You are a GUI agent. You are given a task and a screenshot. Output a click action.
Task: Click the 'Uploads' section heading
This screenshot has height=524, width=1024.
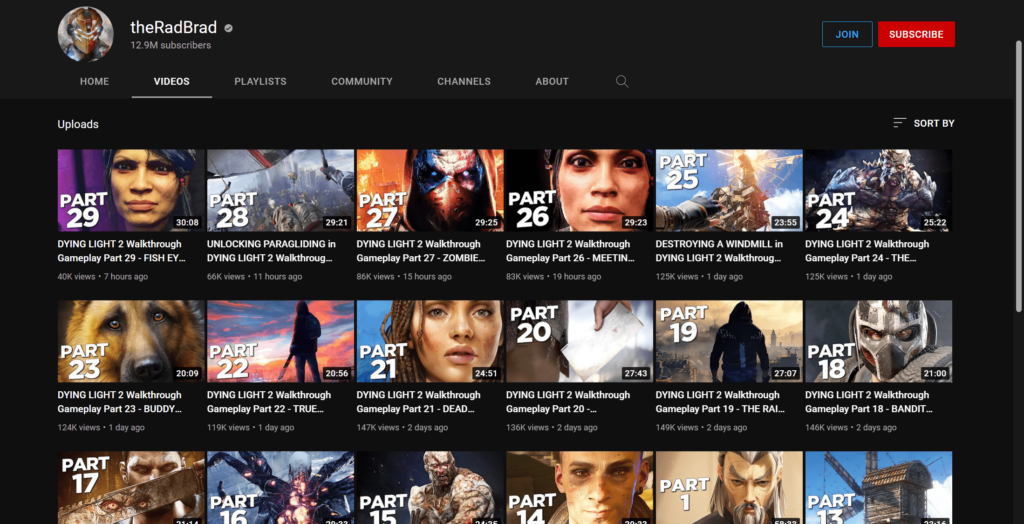[78, 124]
